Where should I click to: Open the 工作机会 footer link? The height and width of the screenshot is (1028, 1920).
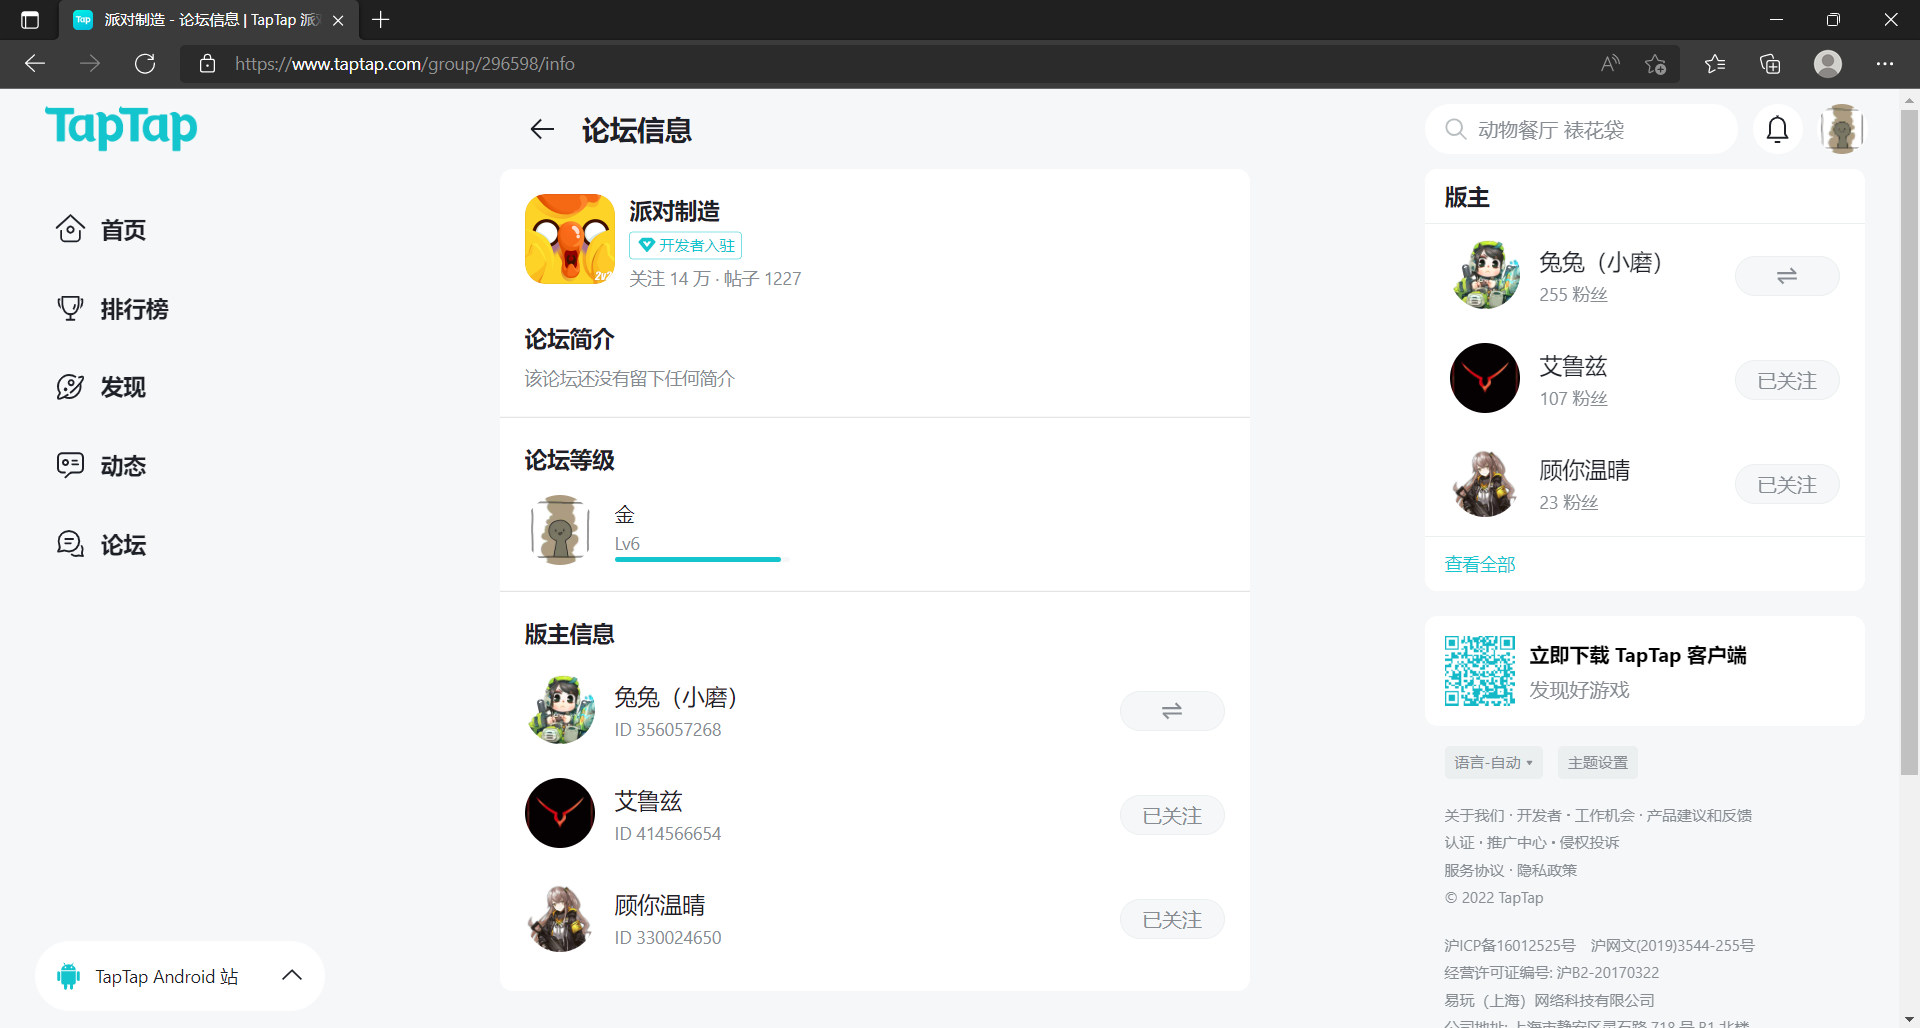pyautogui.click(x=1604, y=815)
